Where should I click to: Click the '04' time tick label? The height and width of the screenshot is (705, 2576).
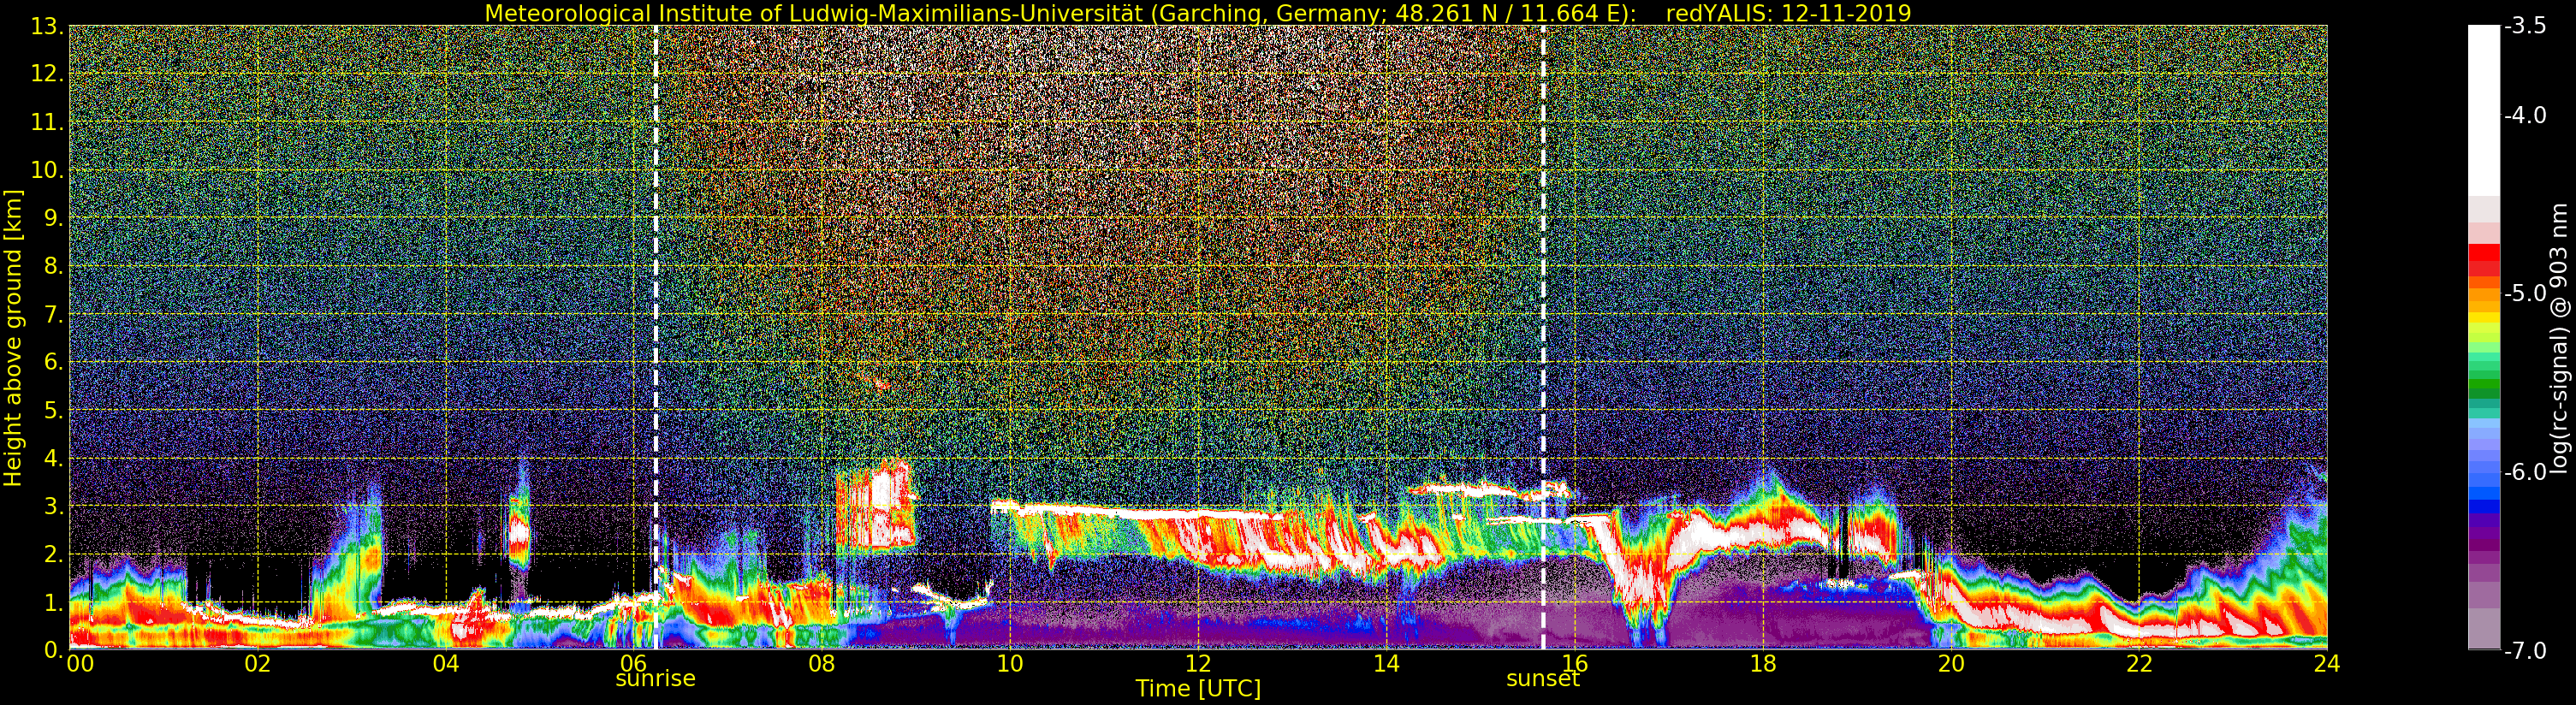[x=445, y=664]
